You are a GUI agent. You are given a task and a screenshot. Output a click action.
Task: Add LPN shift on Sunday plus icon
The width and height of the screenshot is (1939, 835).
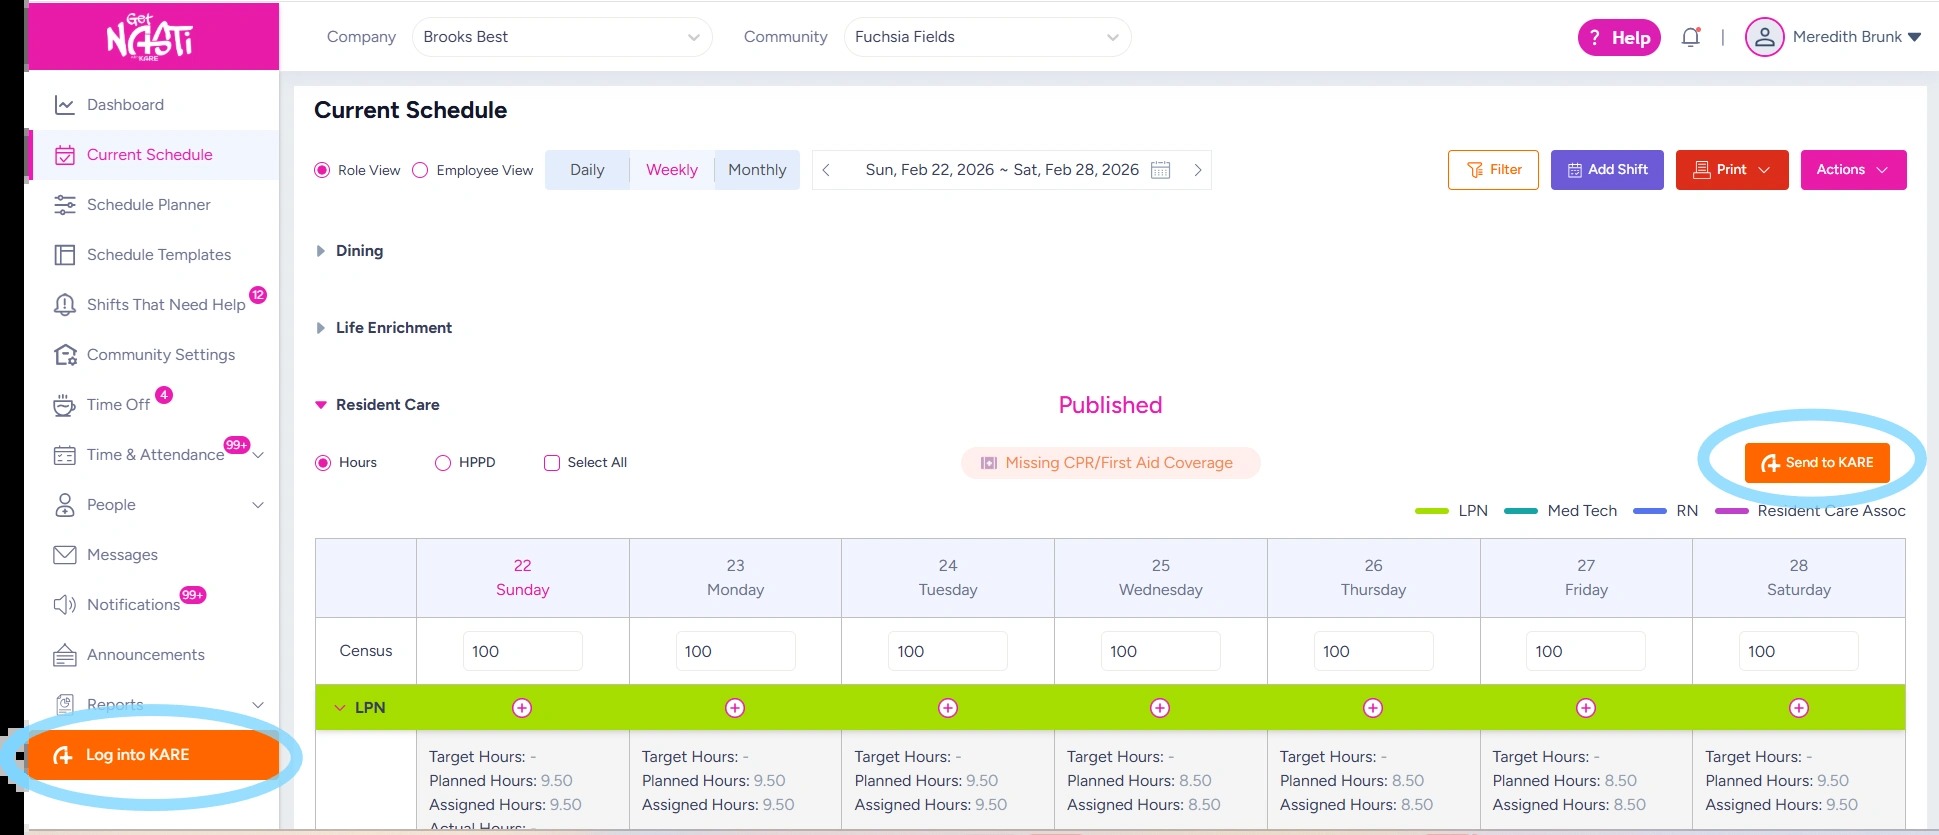pyautogui.click(x=522, y=708)
